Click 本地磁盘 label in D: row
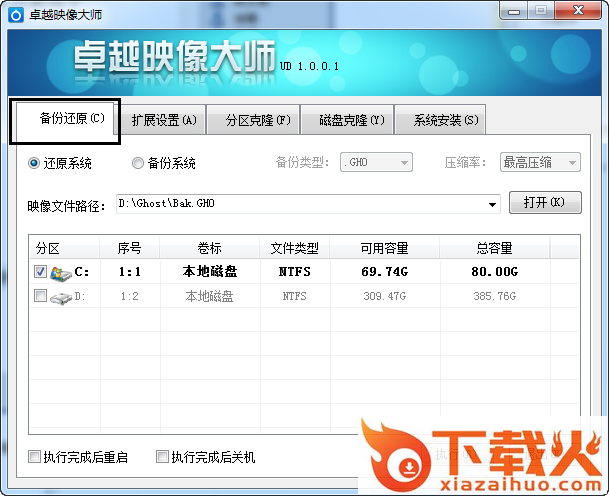This screenshot has height=496, width=609. pos(209,296)
